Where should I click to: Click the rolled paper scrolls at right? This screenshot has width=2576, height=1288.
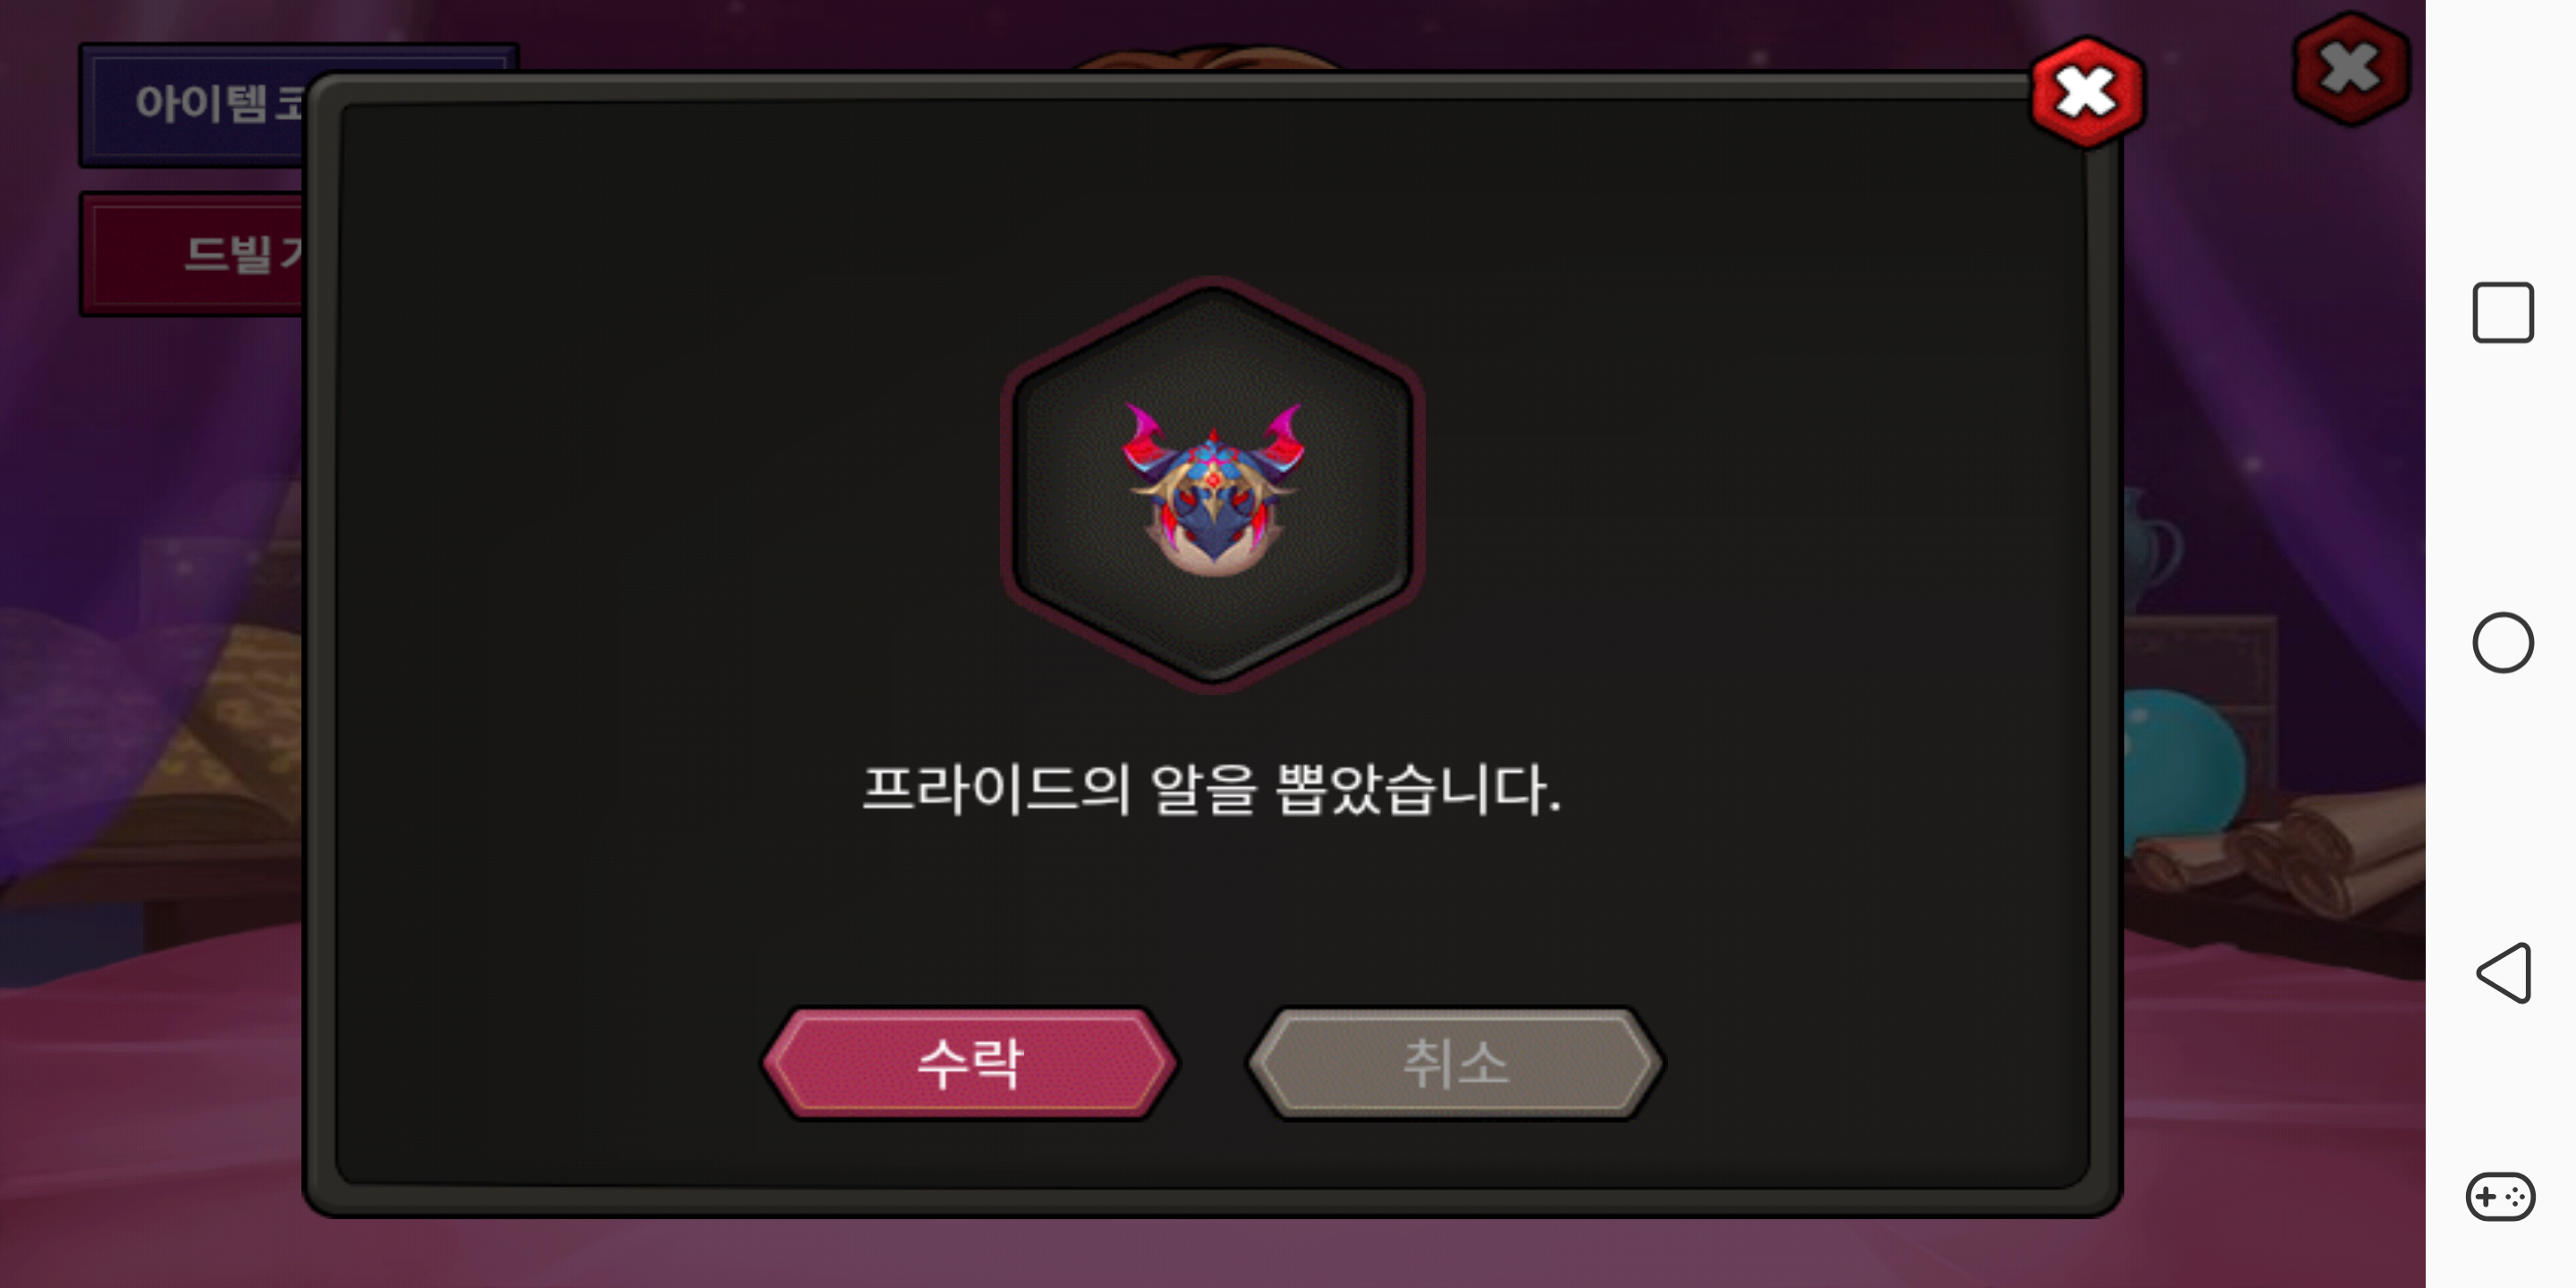[2290, 848]
